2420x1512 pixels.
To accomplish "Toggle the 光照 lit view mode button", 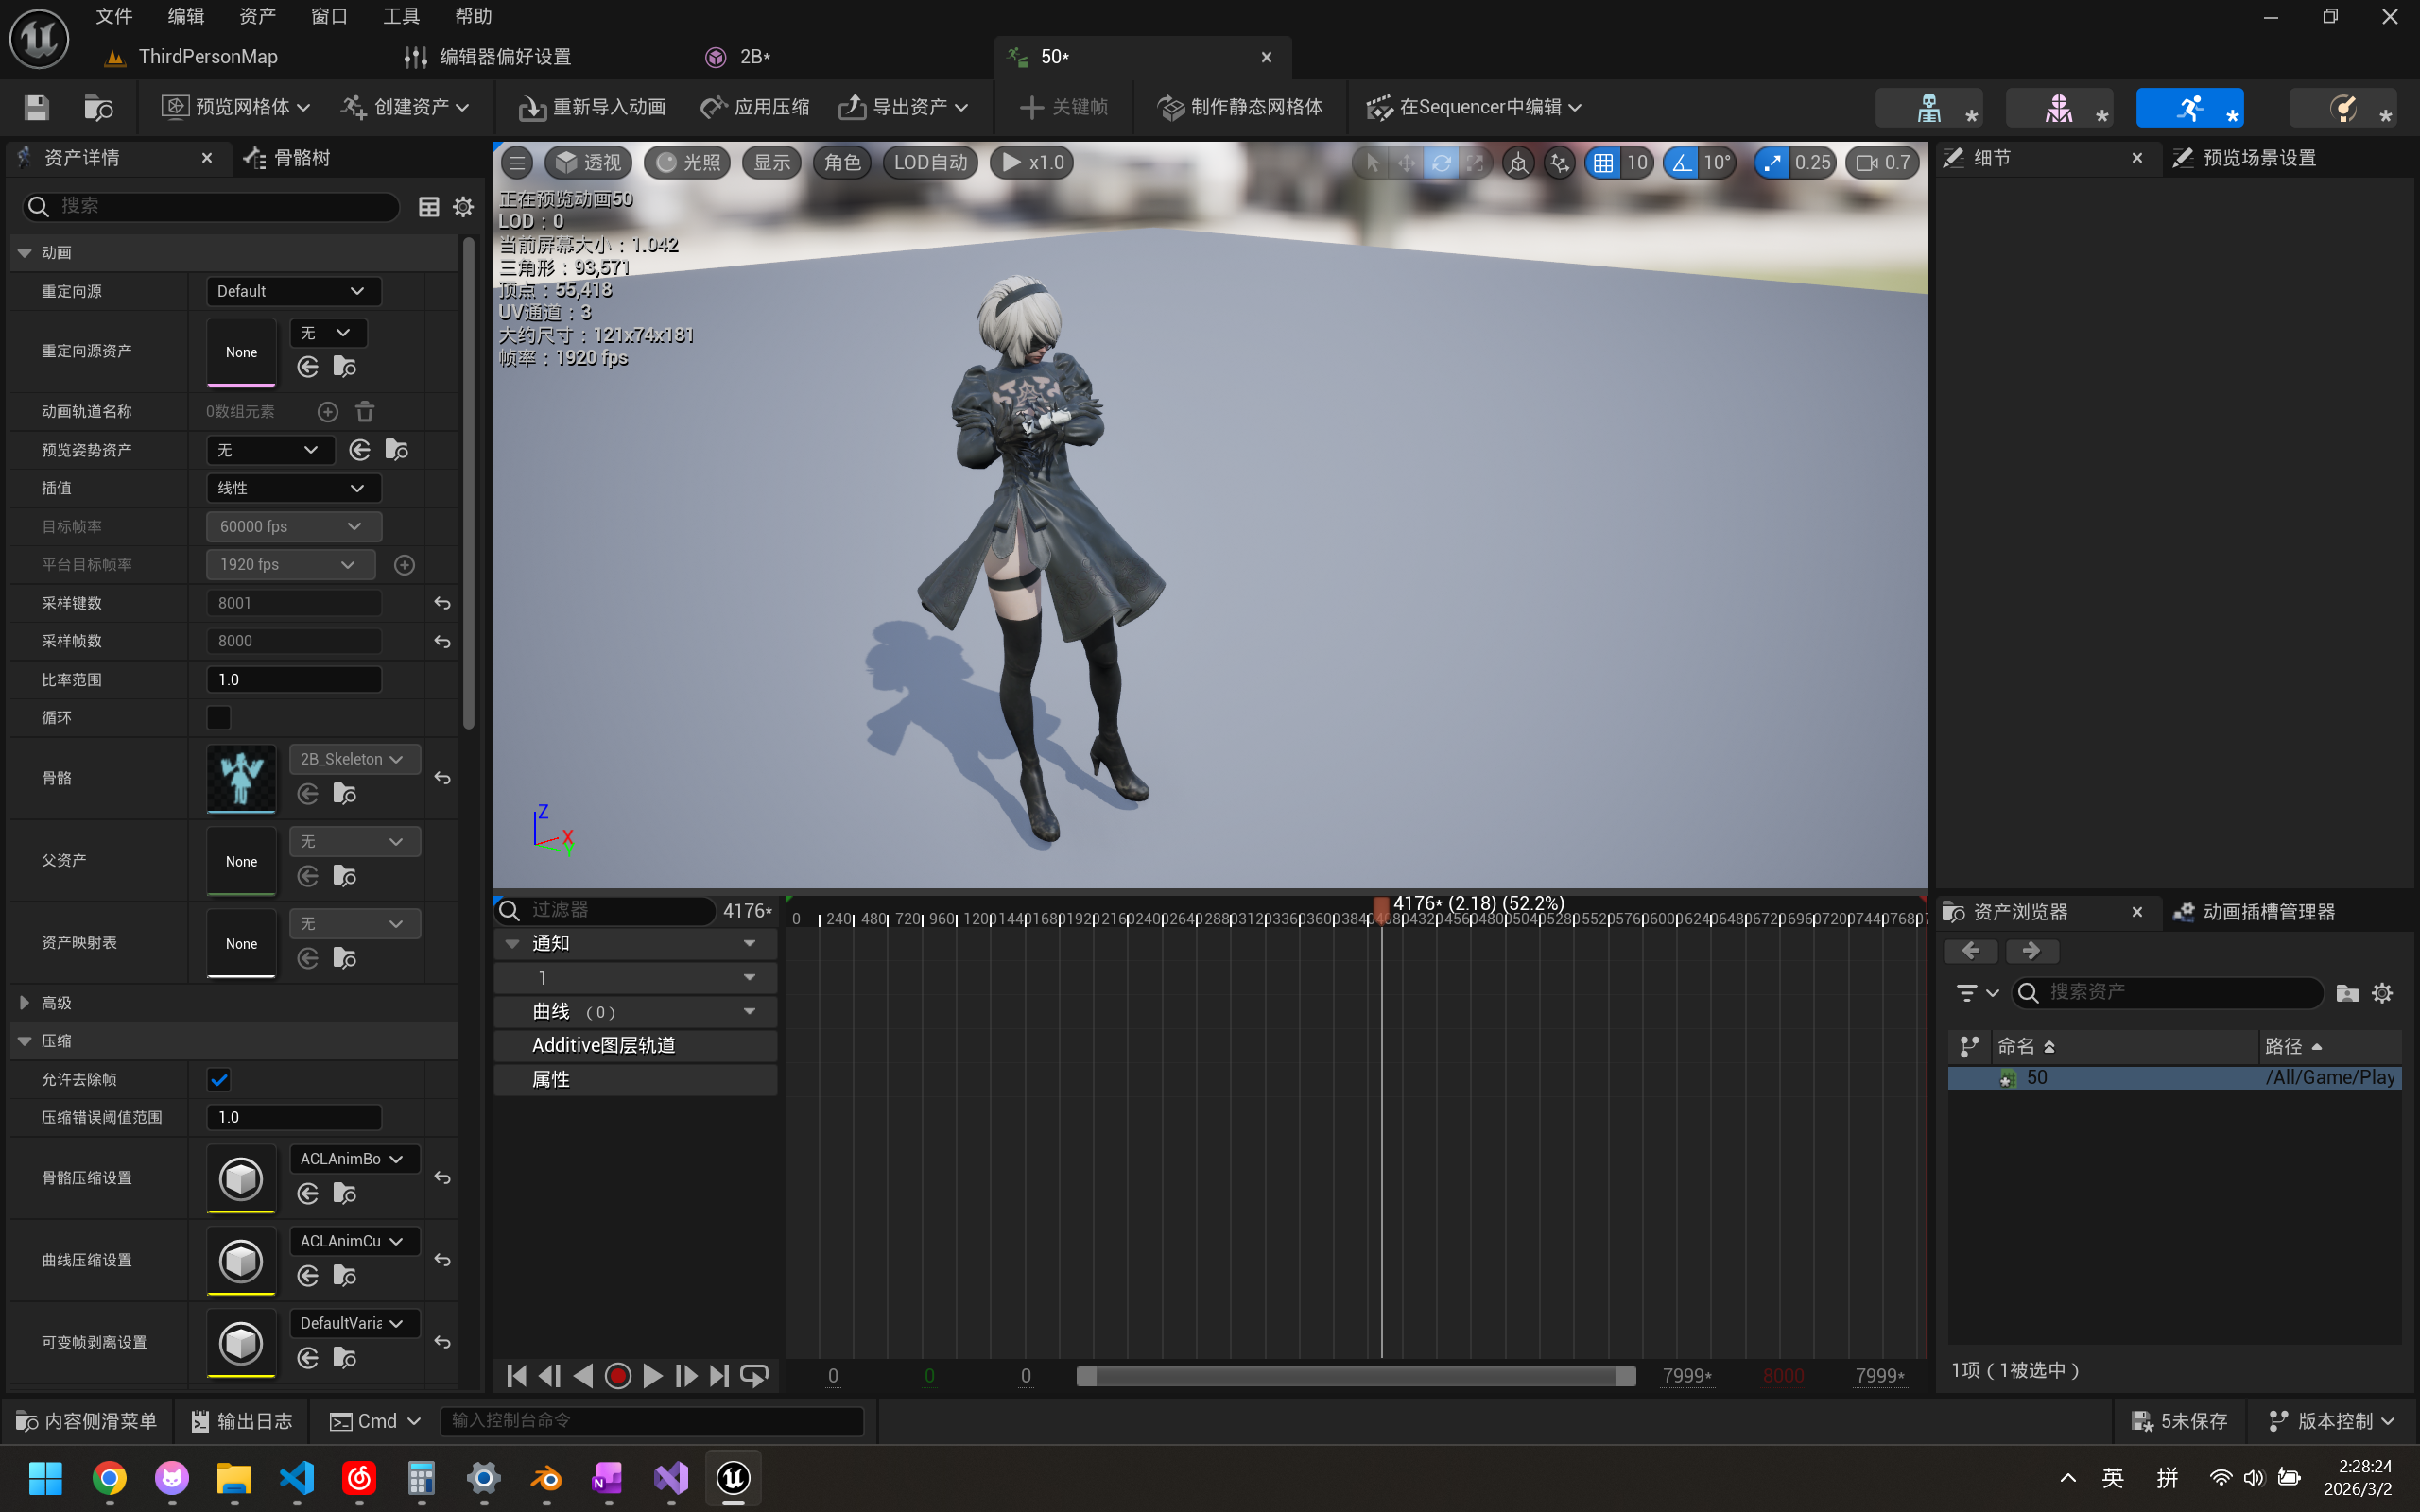I will point(688,162).
